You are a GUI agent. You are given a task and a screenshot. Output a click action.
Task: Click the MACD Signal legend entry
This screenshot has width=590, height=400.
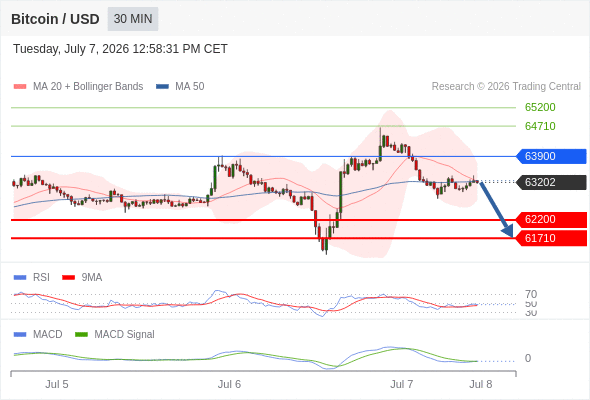pyautogui.click(x=115, y=334)
